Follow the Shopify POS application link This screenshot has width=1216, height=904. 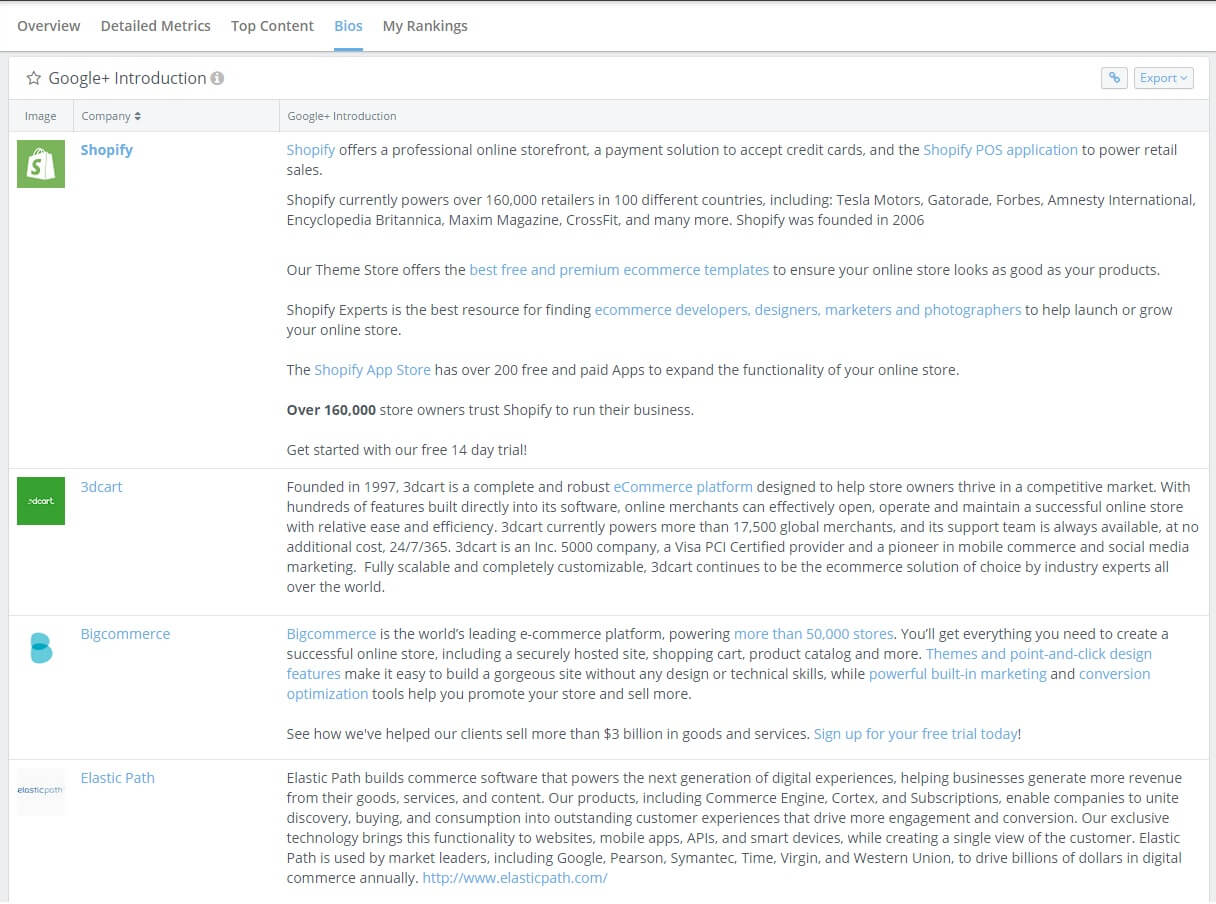coord(1000,150)
